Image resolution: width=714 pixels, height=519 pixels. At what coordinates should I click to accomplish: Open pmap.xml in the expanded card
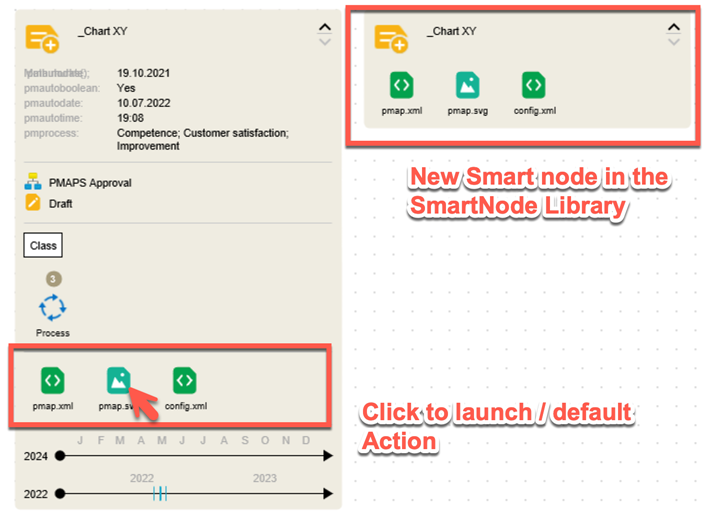pos(53,380)
